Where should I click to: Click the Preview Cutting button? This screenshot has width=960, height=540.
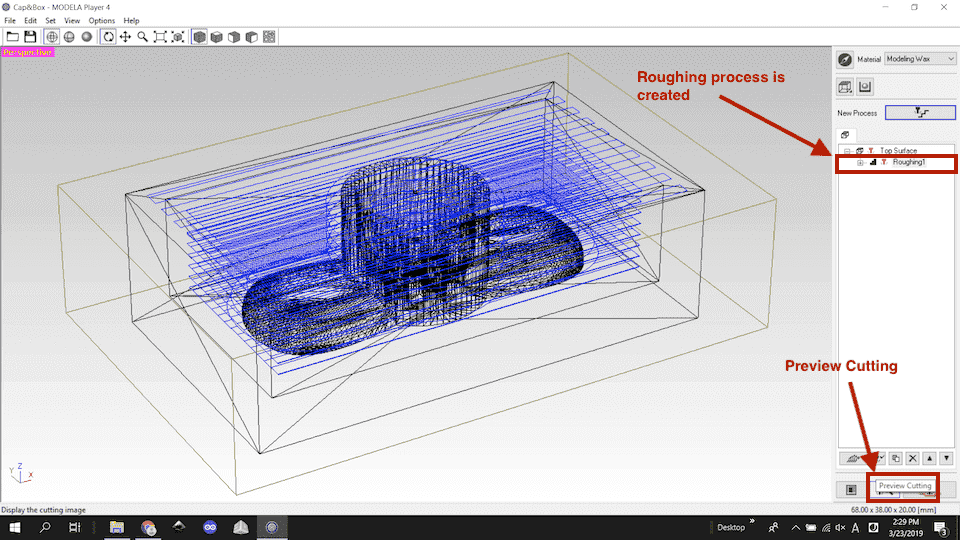886,491
